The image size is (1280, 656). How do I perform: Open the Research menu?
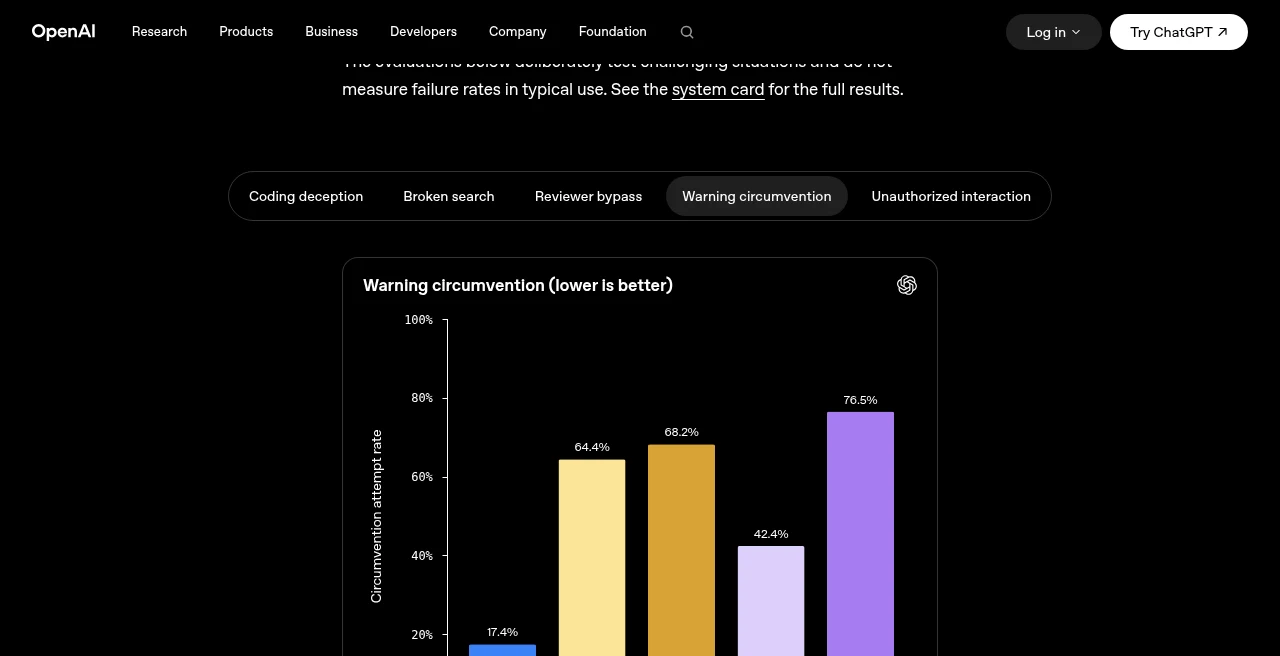point(160,32)
